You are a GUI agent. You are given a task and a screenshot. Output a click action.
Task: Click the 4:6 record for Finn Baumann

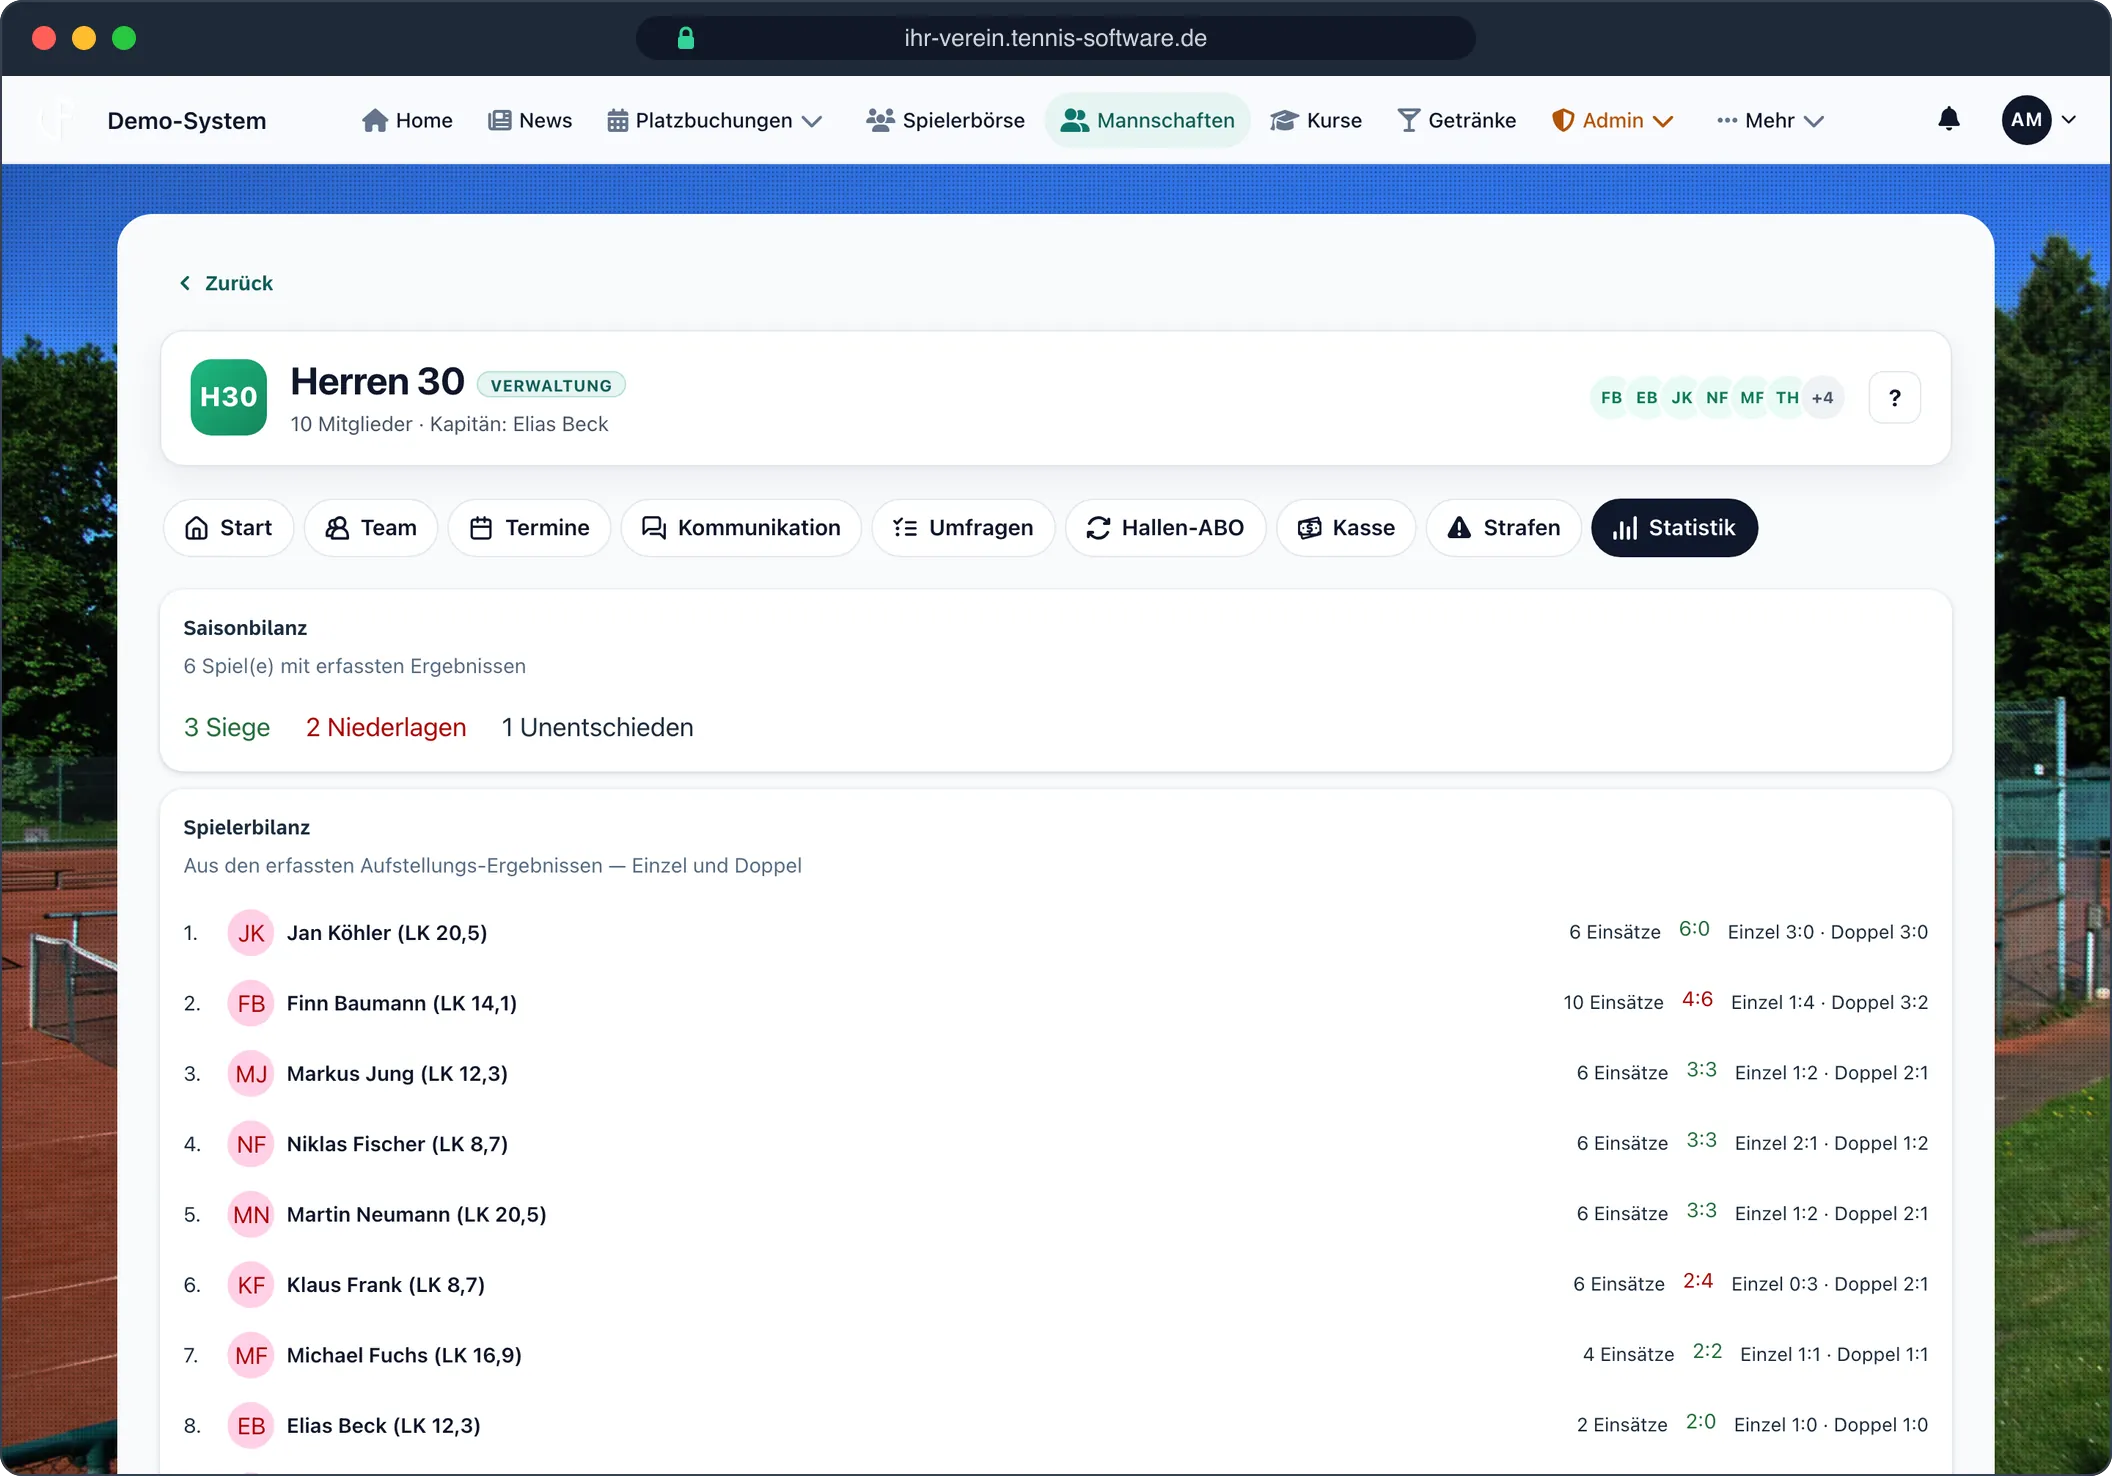tap(1697, 999)
